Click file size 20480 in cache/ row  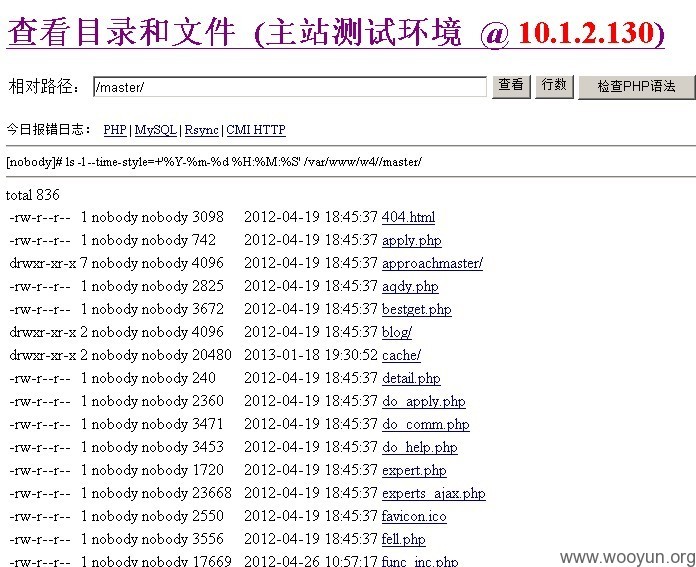tap(212, 355)
